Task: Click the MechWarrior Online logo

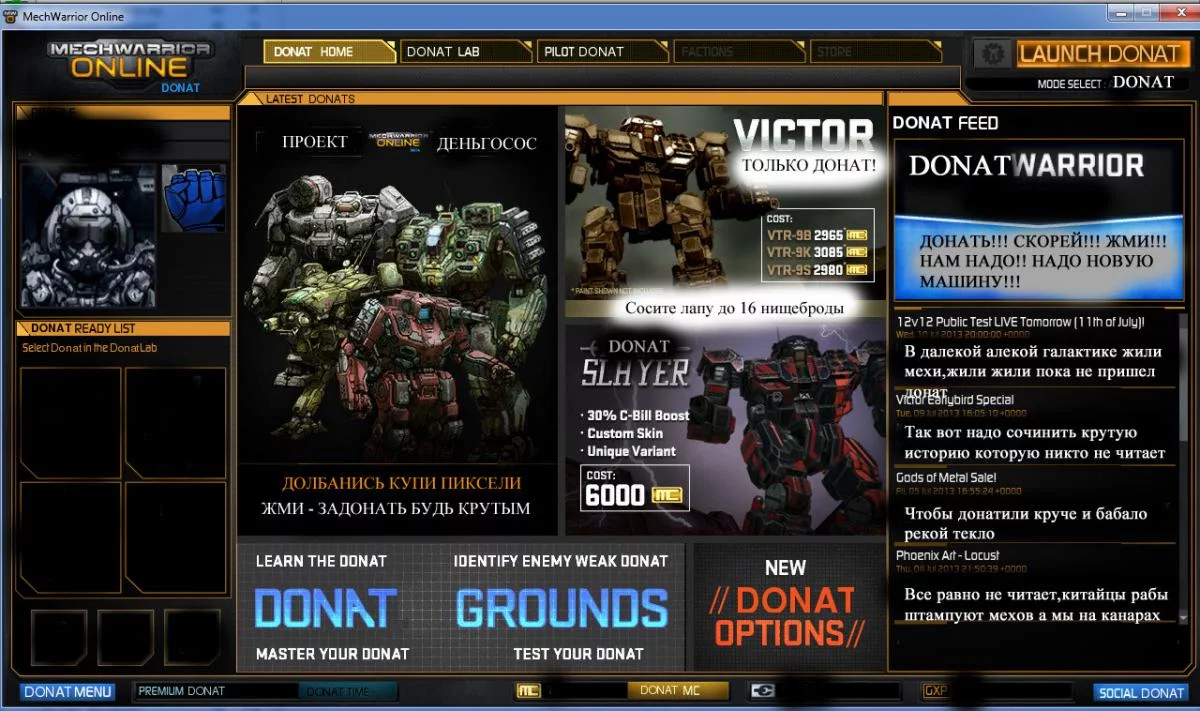Action: (130, 62)
